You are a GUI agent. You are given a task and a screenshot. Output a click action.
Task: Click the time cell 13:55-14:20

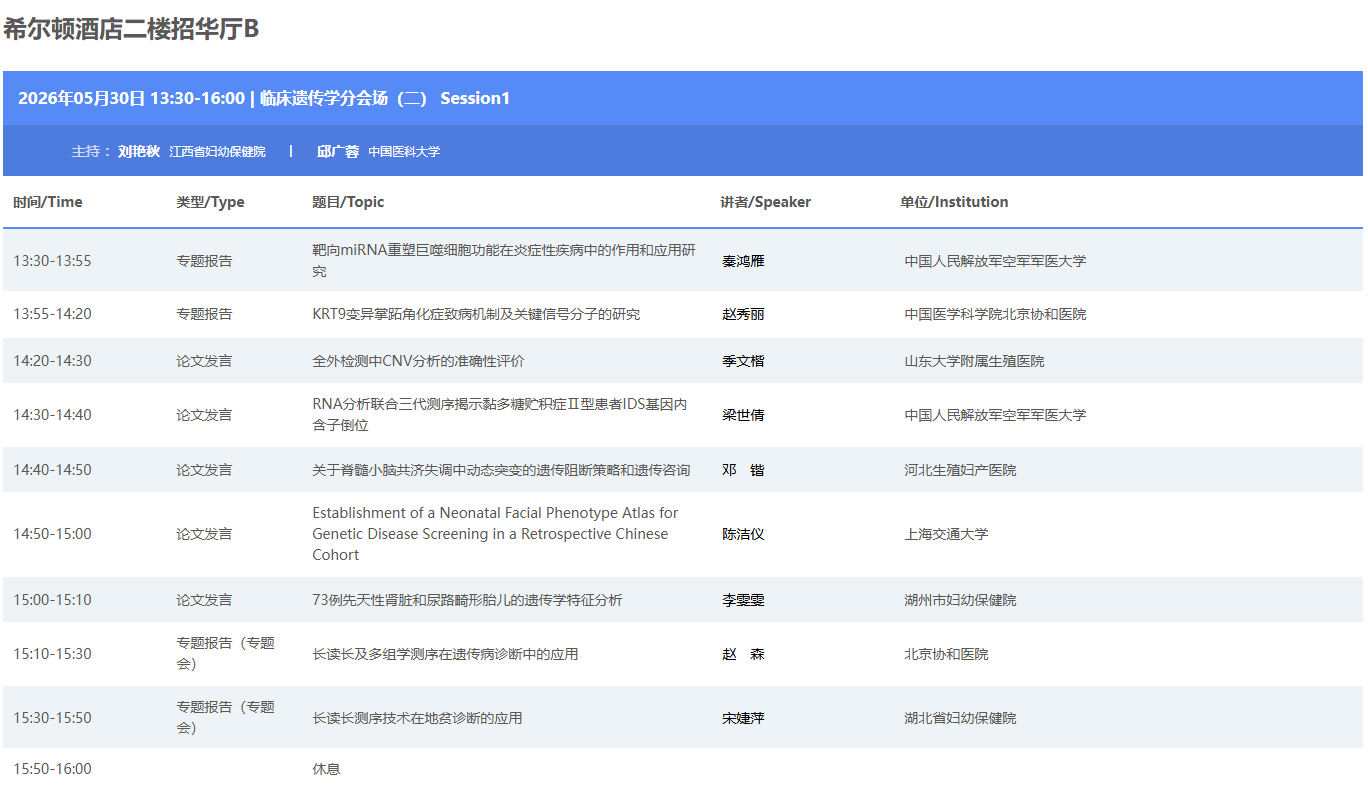[52, 314]
